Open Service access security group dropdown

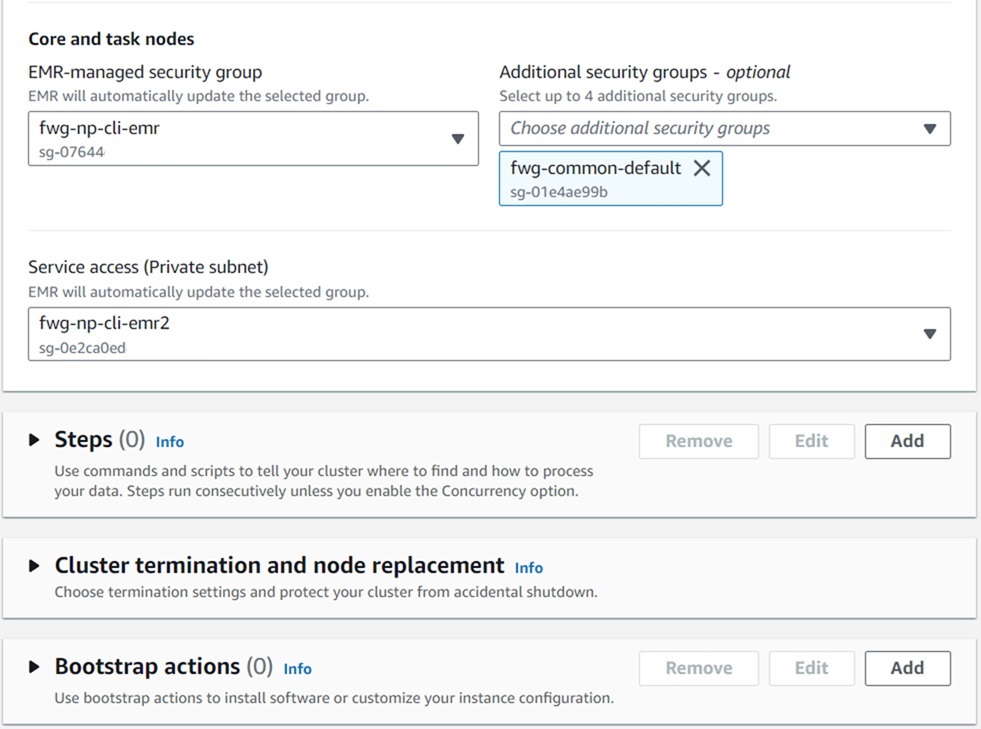(x=929, y=333)
